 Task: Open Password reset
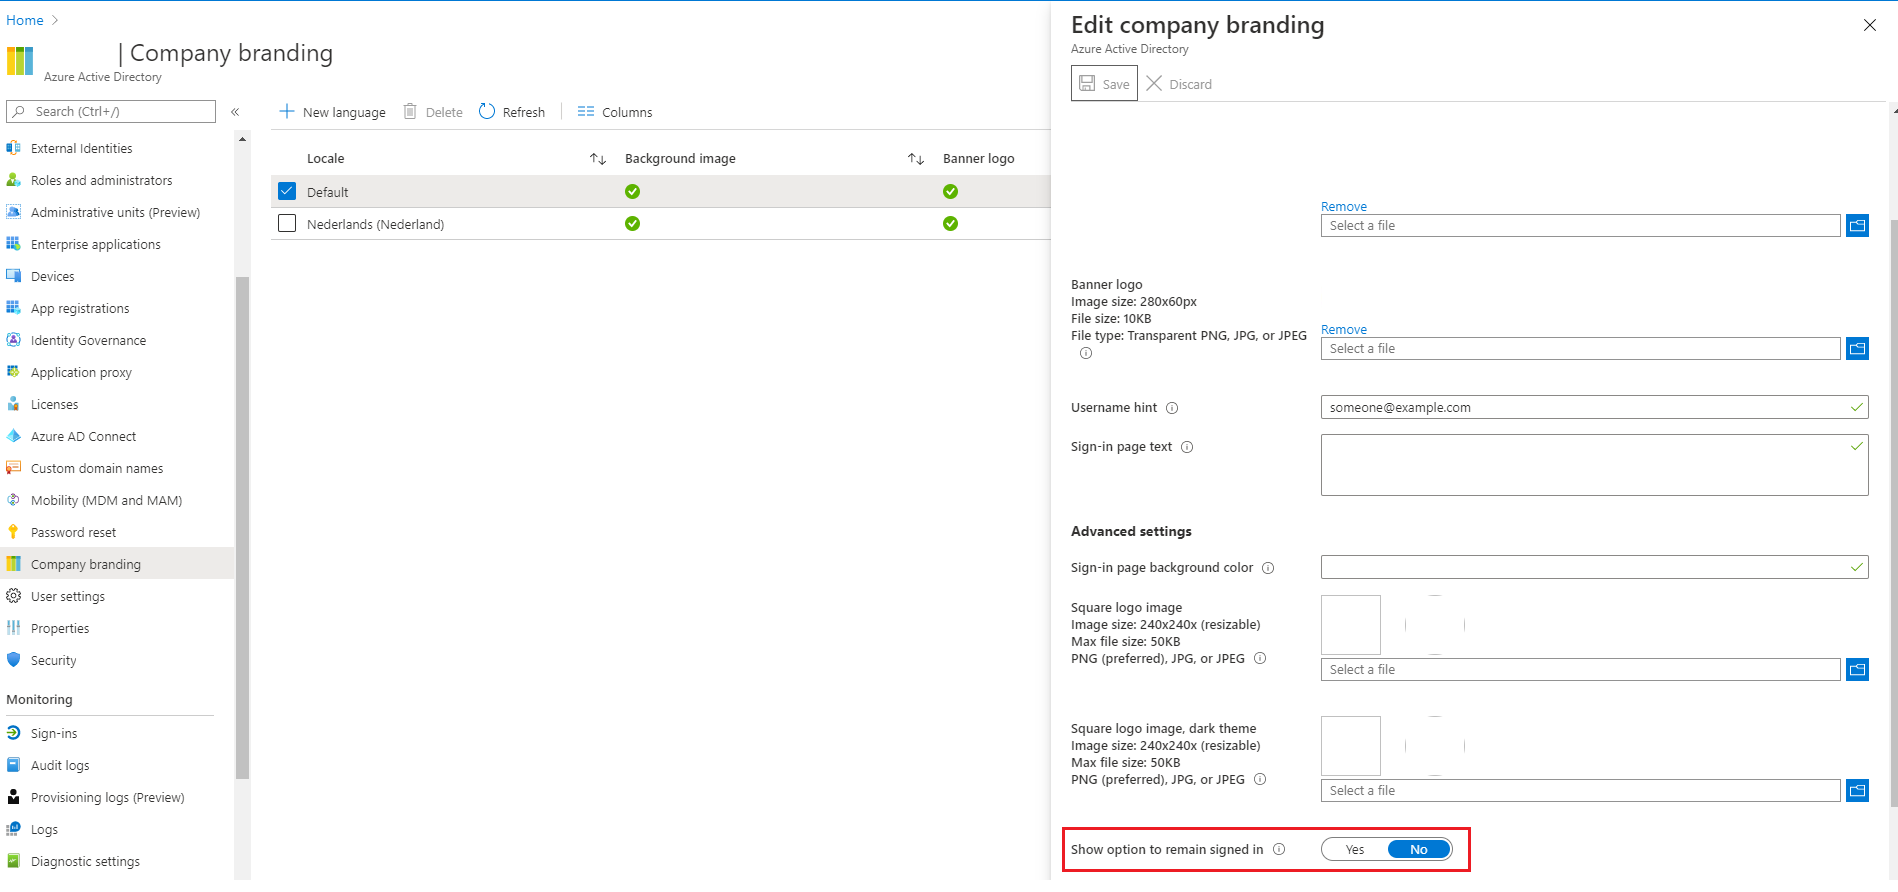coord(73,532)
